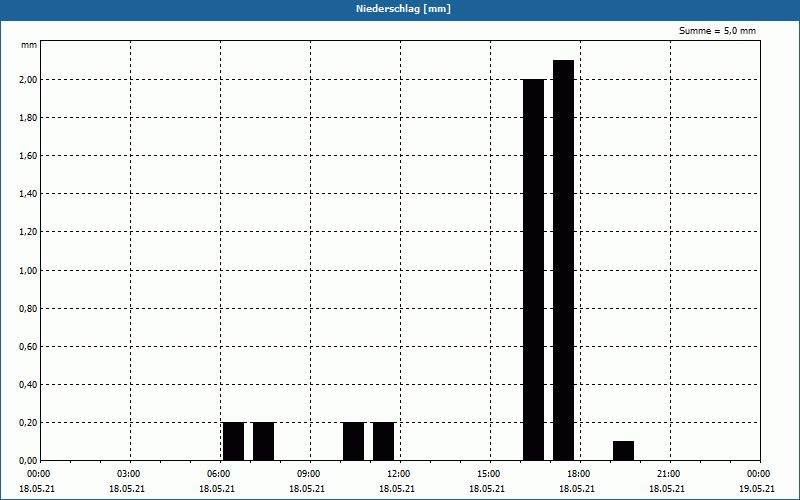Viewport: 800px width, 500px height.
Task: Click the 19.05.21 date label
Action: pos(757,489)
